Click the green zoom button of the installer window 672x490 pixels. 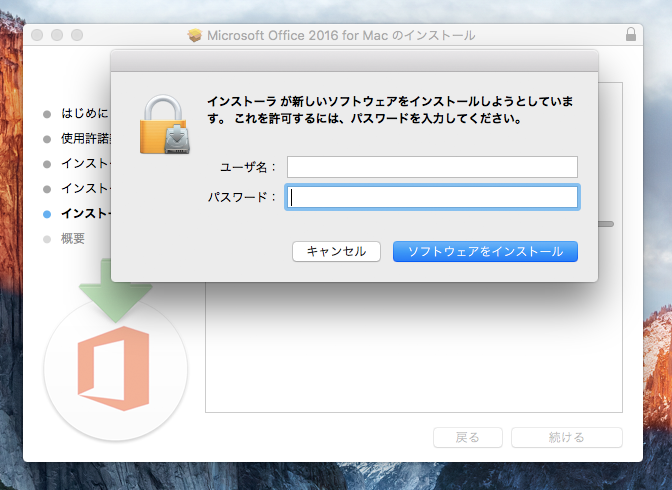coord(77,35)
